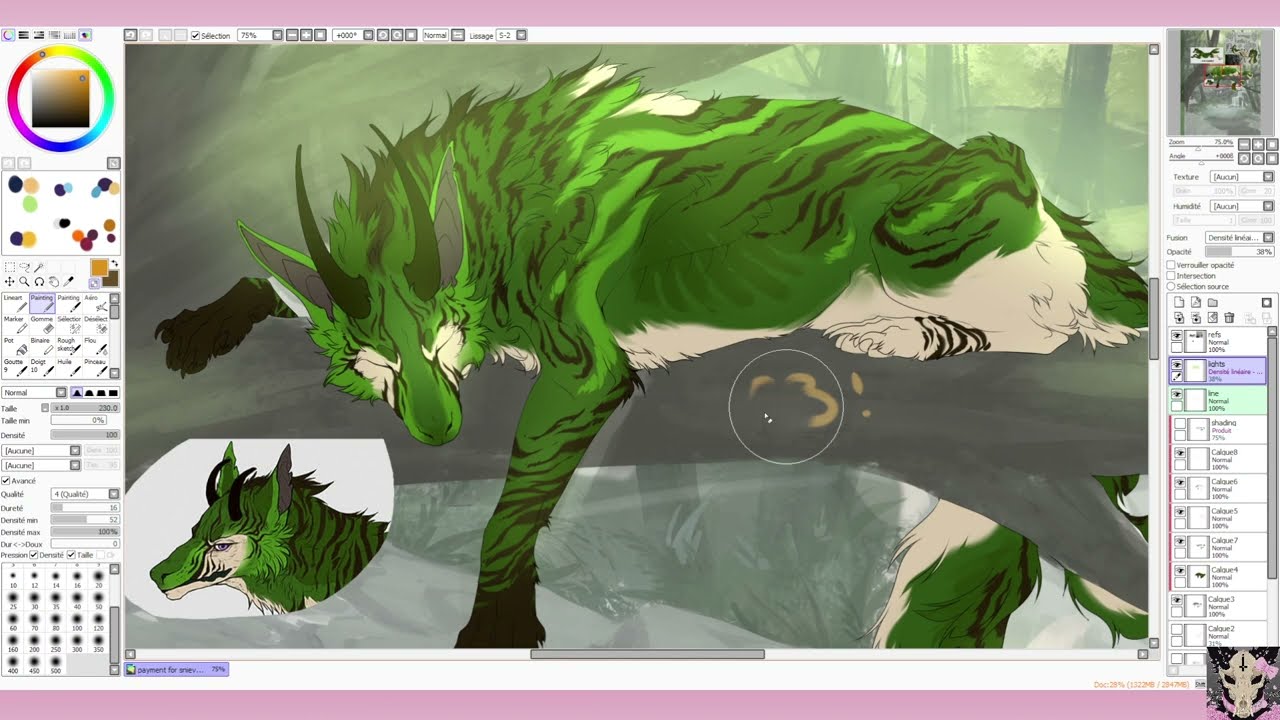The width and height of the screenshot is (1280, 720).
Task: Select the hand pan tool
Action: (54, 282)
